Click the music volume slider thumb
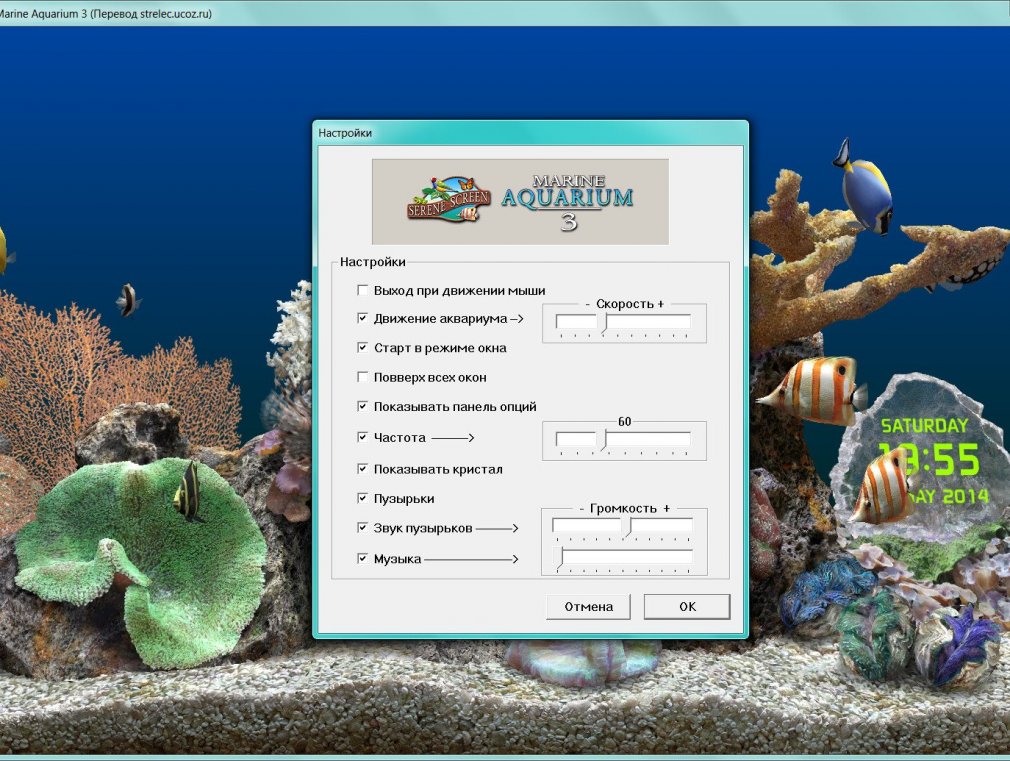This screenshot has width=1010, height=761. click(x=559, y=558)
